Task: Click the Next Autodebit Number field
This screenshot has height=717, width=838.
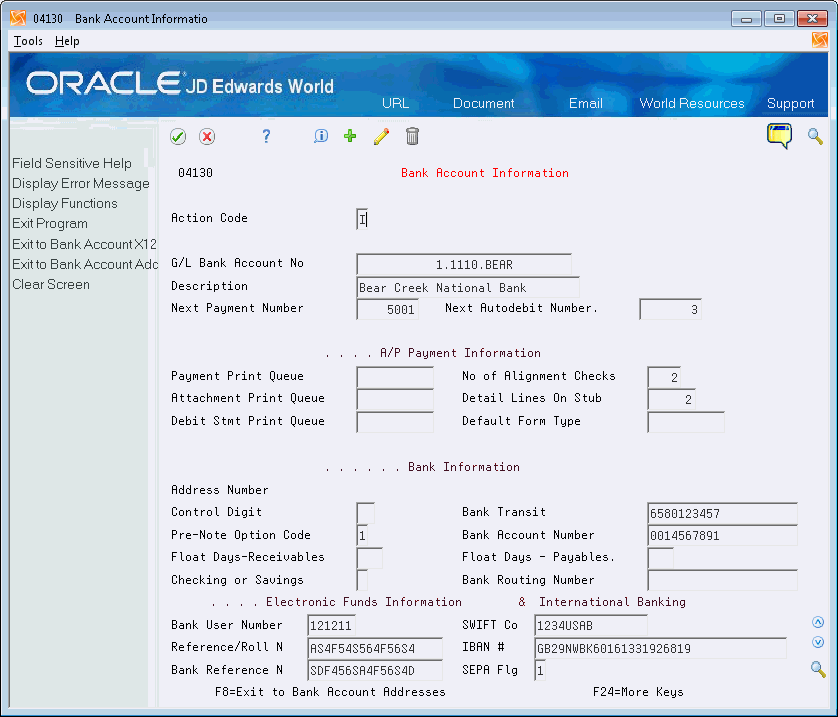Action: pos(670,309)
